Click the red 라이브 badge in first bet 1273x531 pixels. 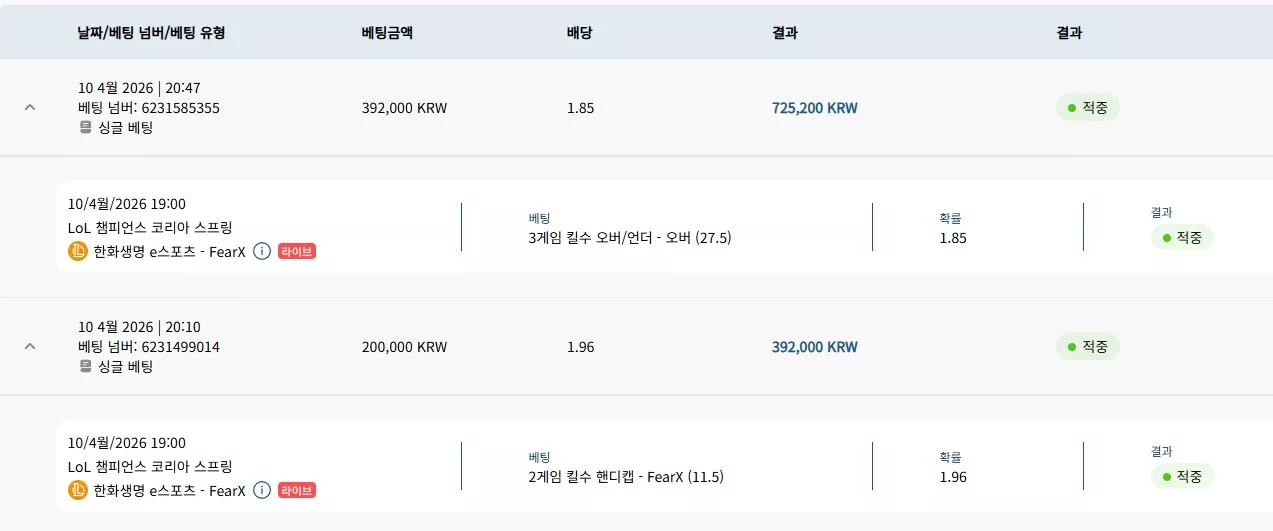coord(297,251)
